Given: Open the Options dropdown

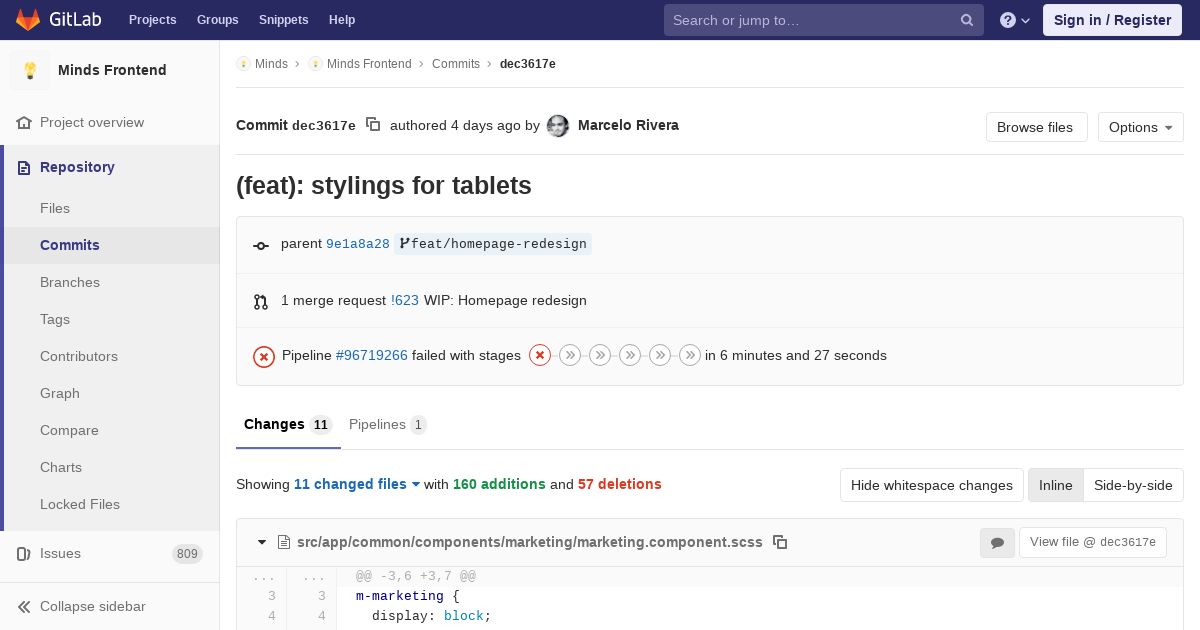Looking at the screenshot, I should (x=1140, y=127).
